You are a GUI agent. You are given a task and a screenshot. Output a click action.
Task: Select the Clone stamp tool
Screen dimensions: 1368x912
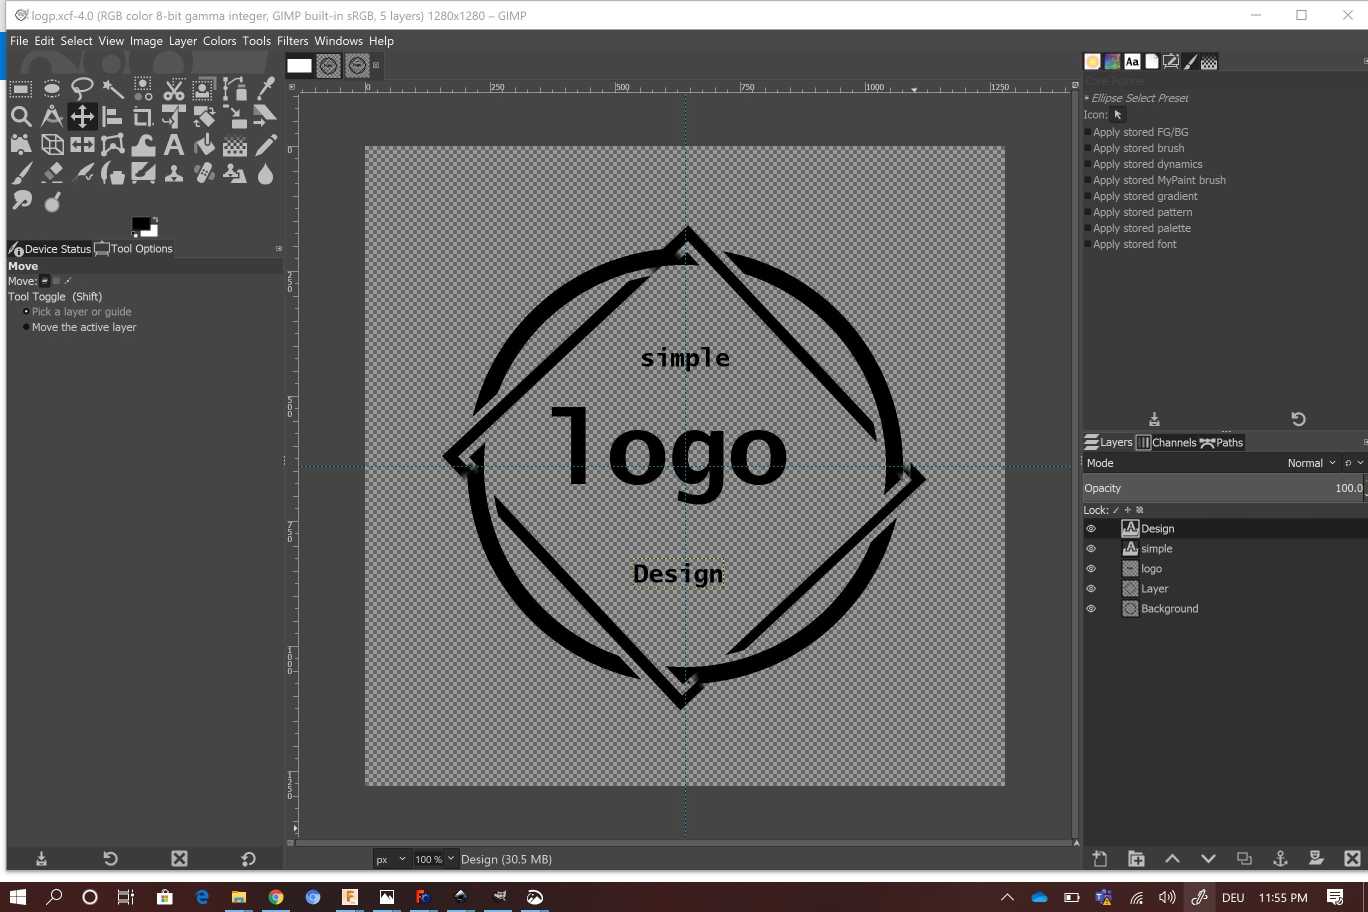[x=174, y=173]
